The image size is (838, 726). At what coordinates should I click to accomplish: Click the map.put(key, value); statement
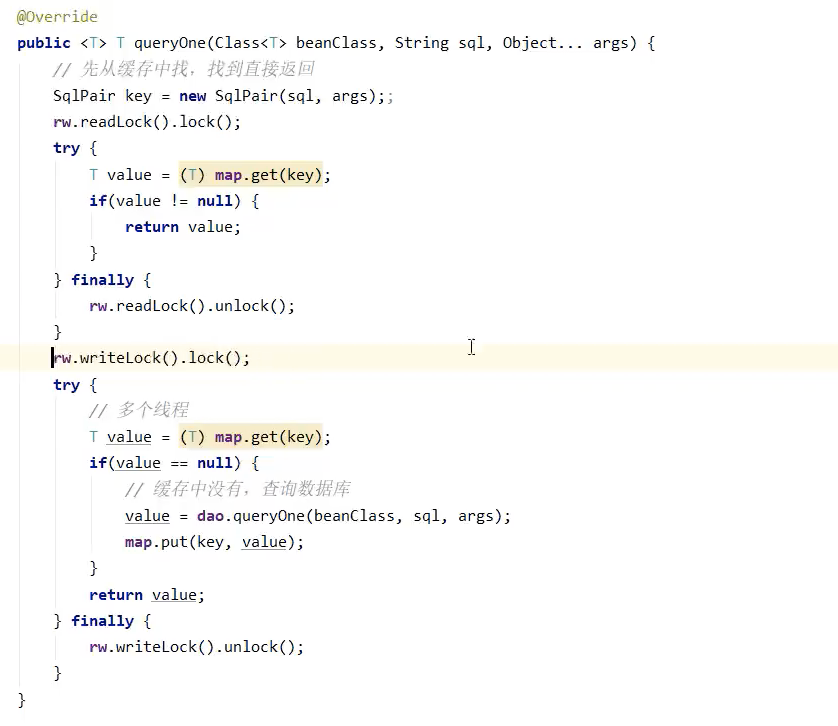[214, 542]
